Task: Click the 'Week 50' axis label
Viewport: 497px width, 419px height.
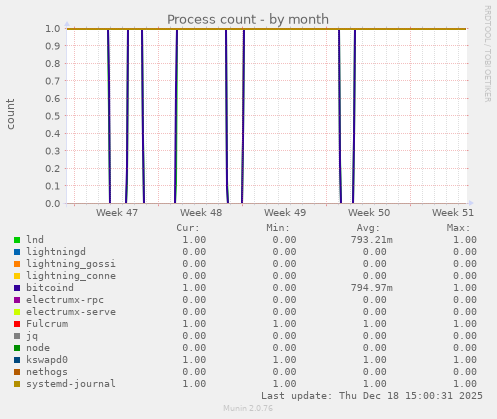Action: pos(369,212)
